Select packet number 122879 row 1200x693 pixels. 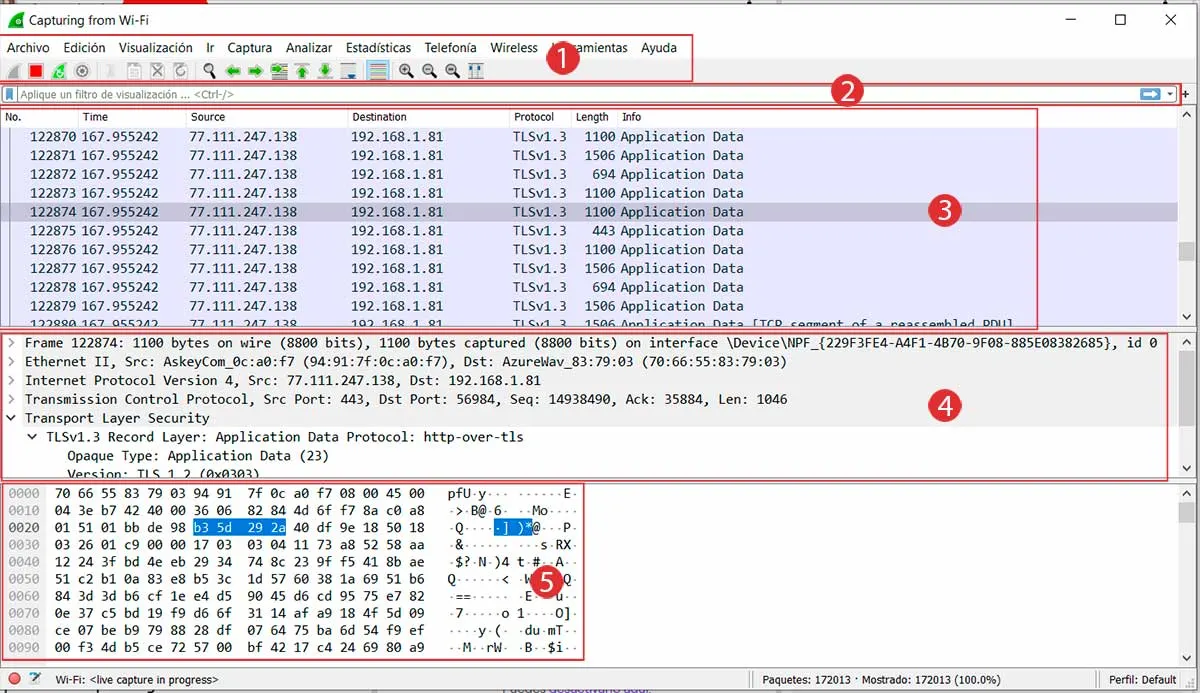click(x=590, y=306)
